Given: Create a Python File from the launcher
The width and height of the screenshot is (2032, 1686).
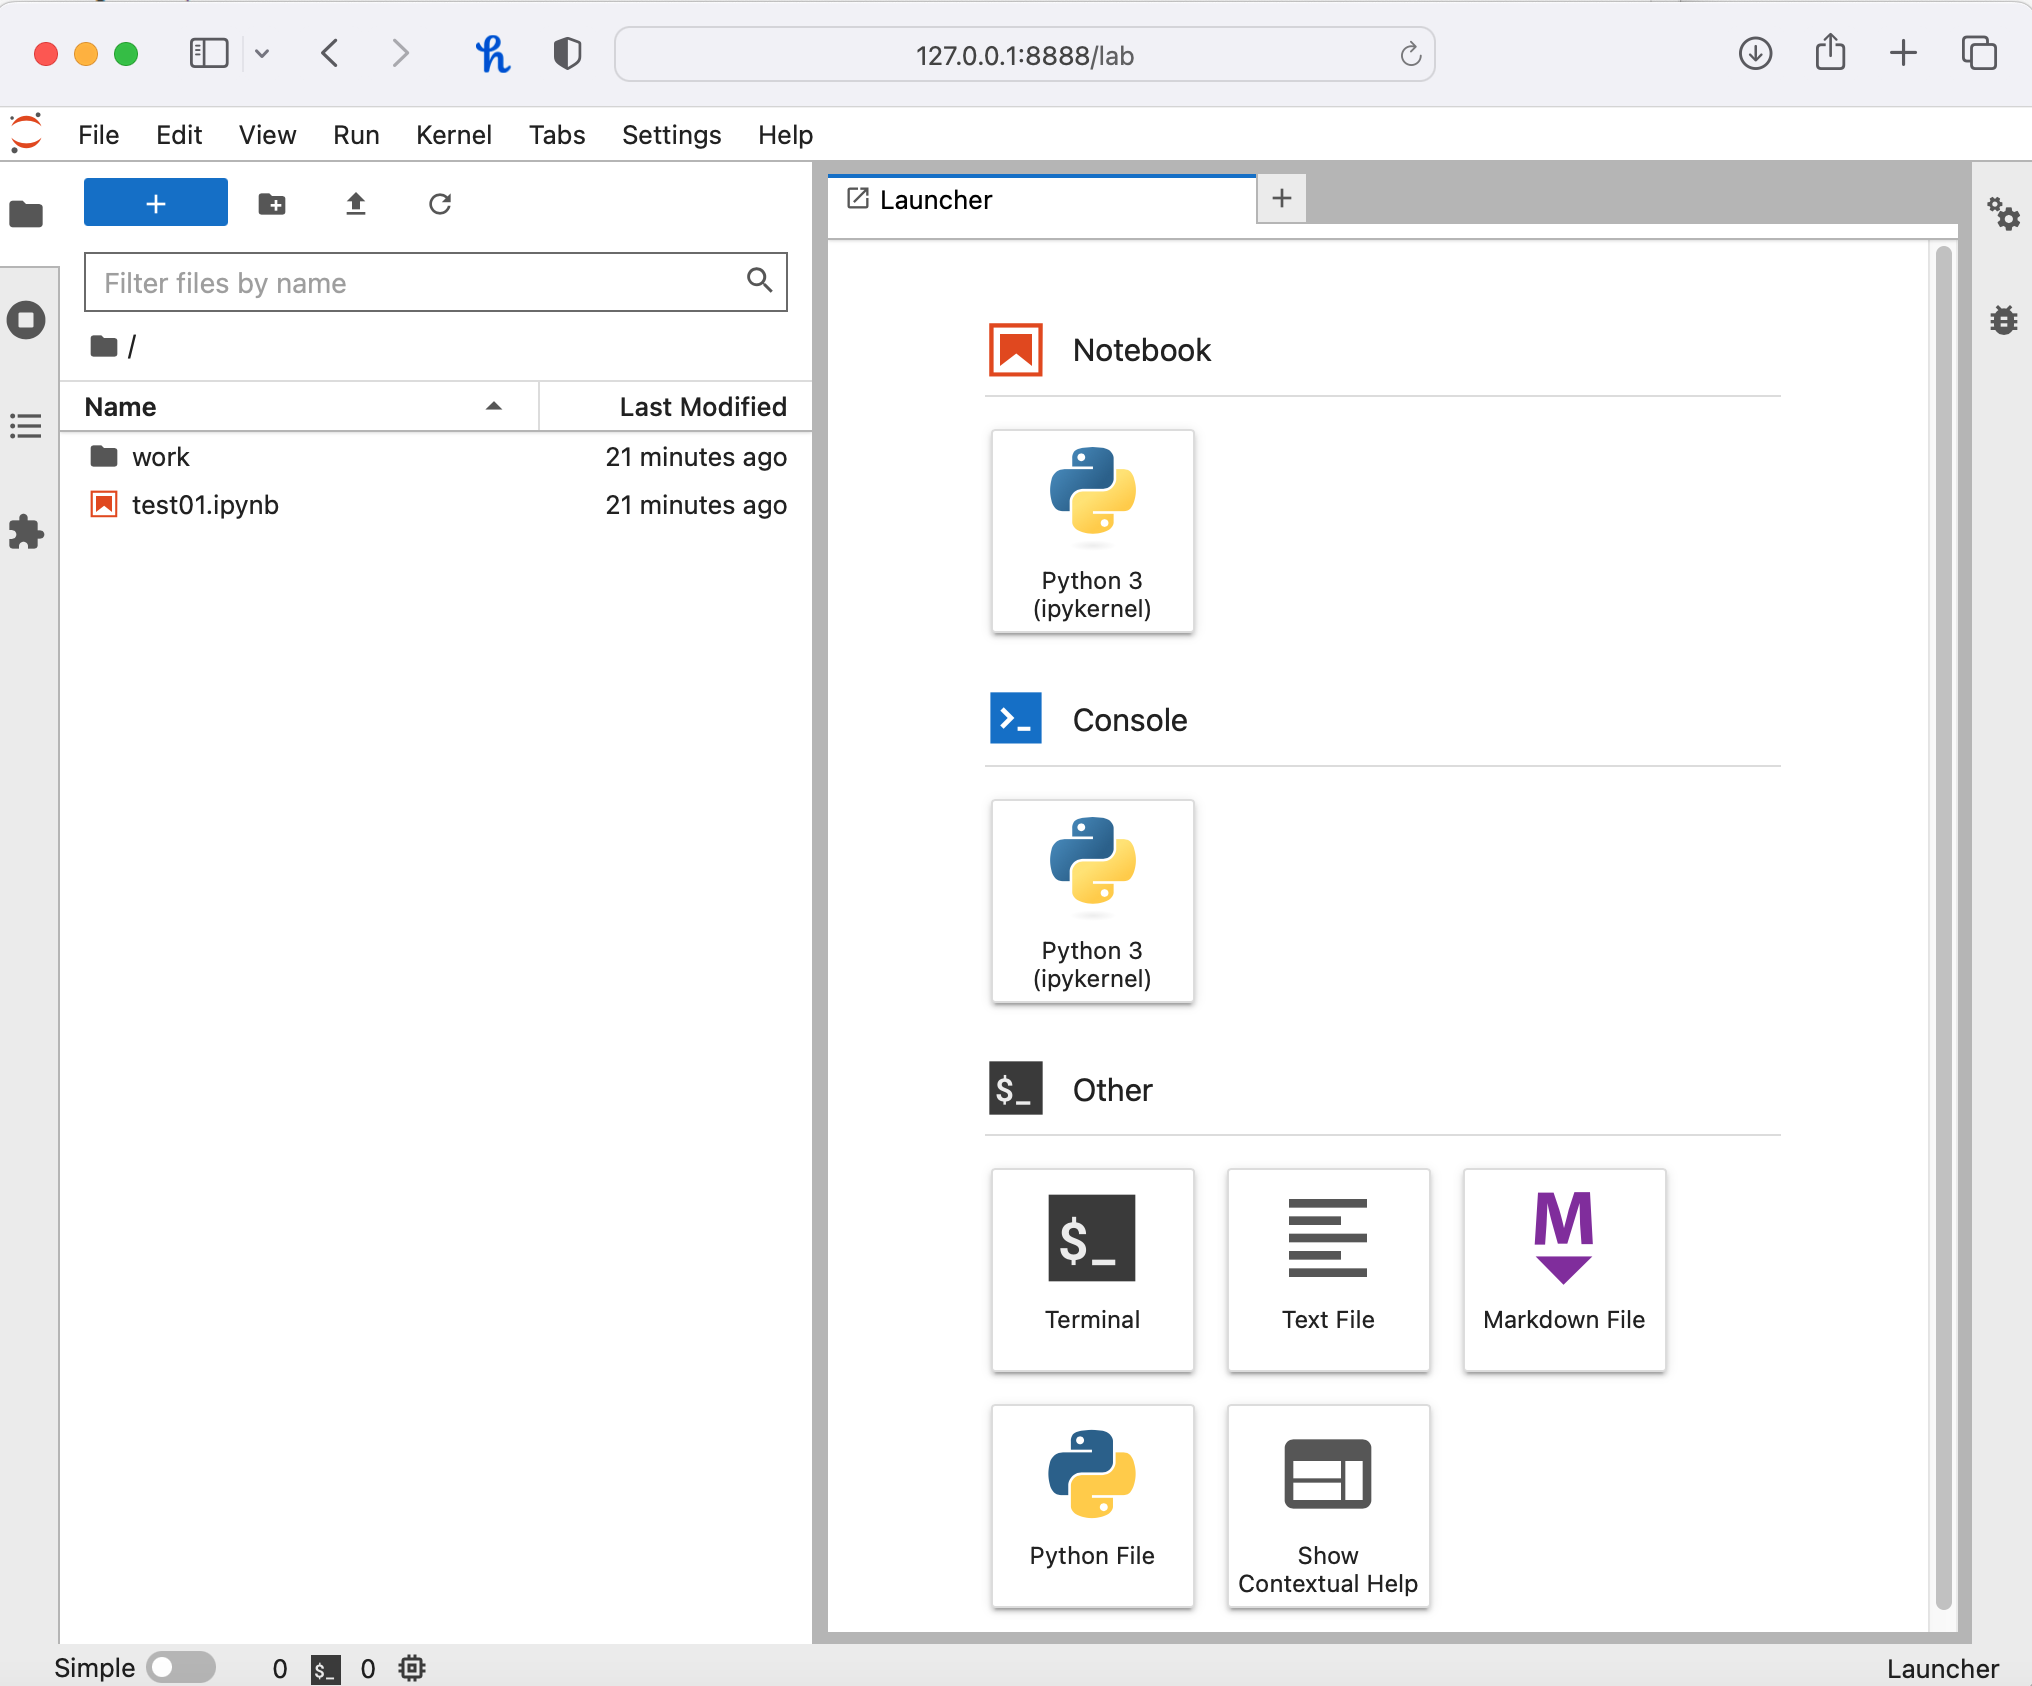Looking at the screenshot, I should (x=1092, y=1505).
